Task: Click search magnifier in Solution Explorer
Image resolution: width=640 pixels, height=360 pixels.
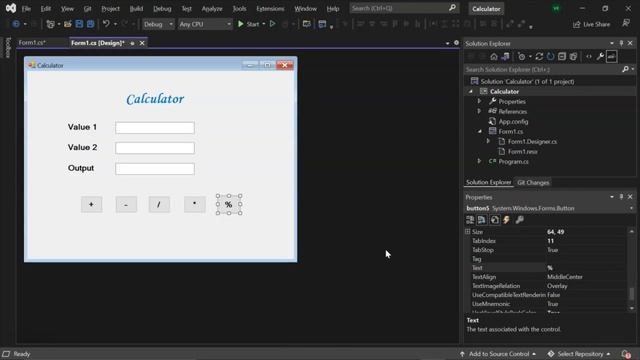Action: click(625, 69)
